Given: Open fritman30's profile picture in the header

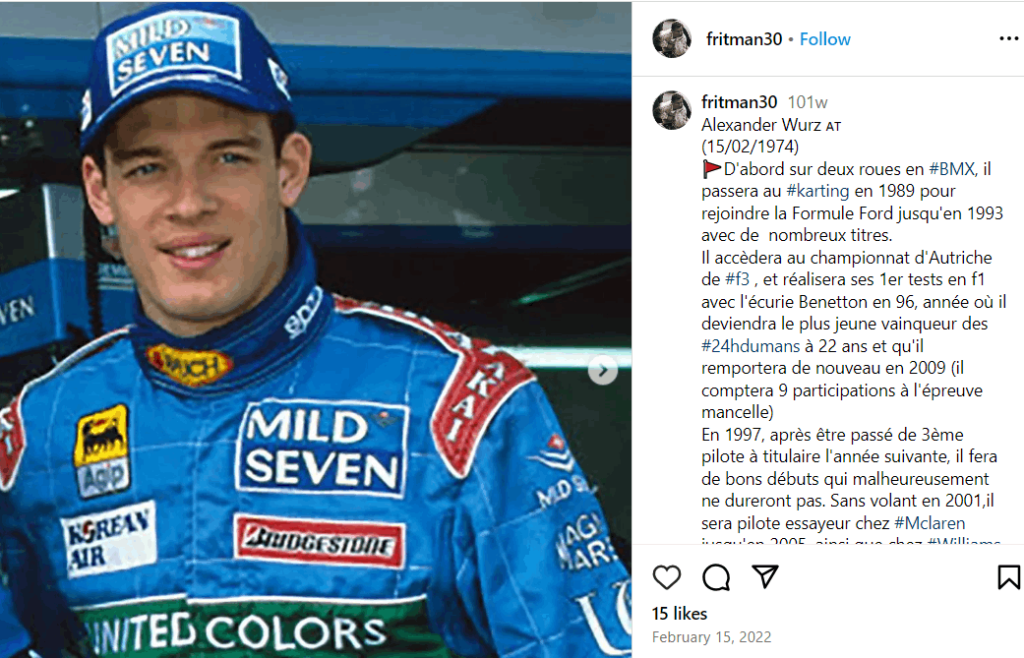Looking at the screenshot, I should 673,38.
